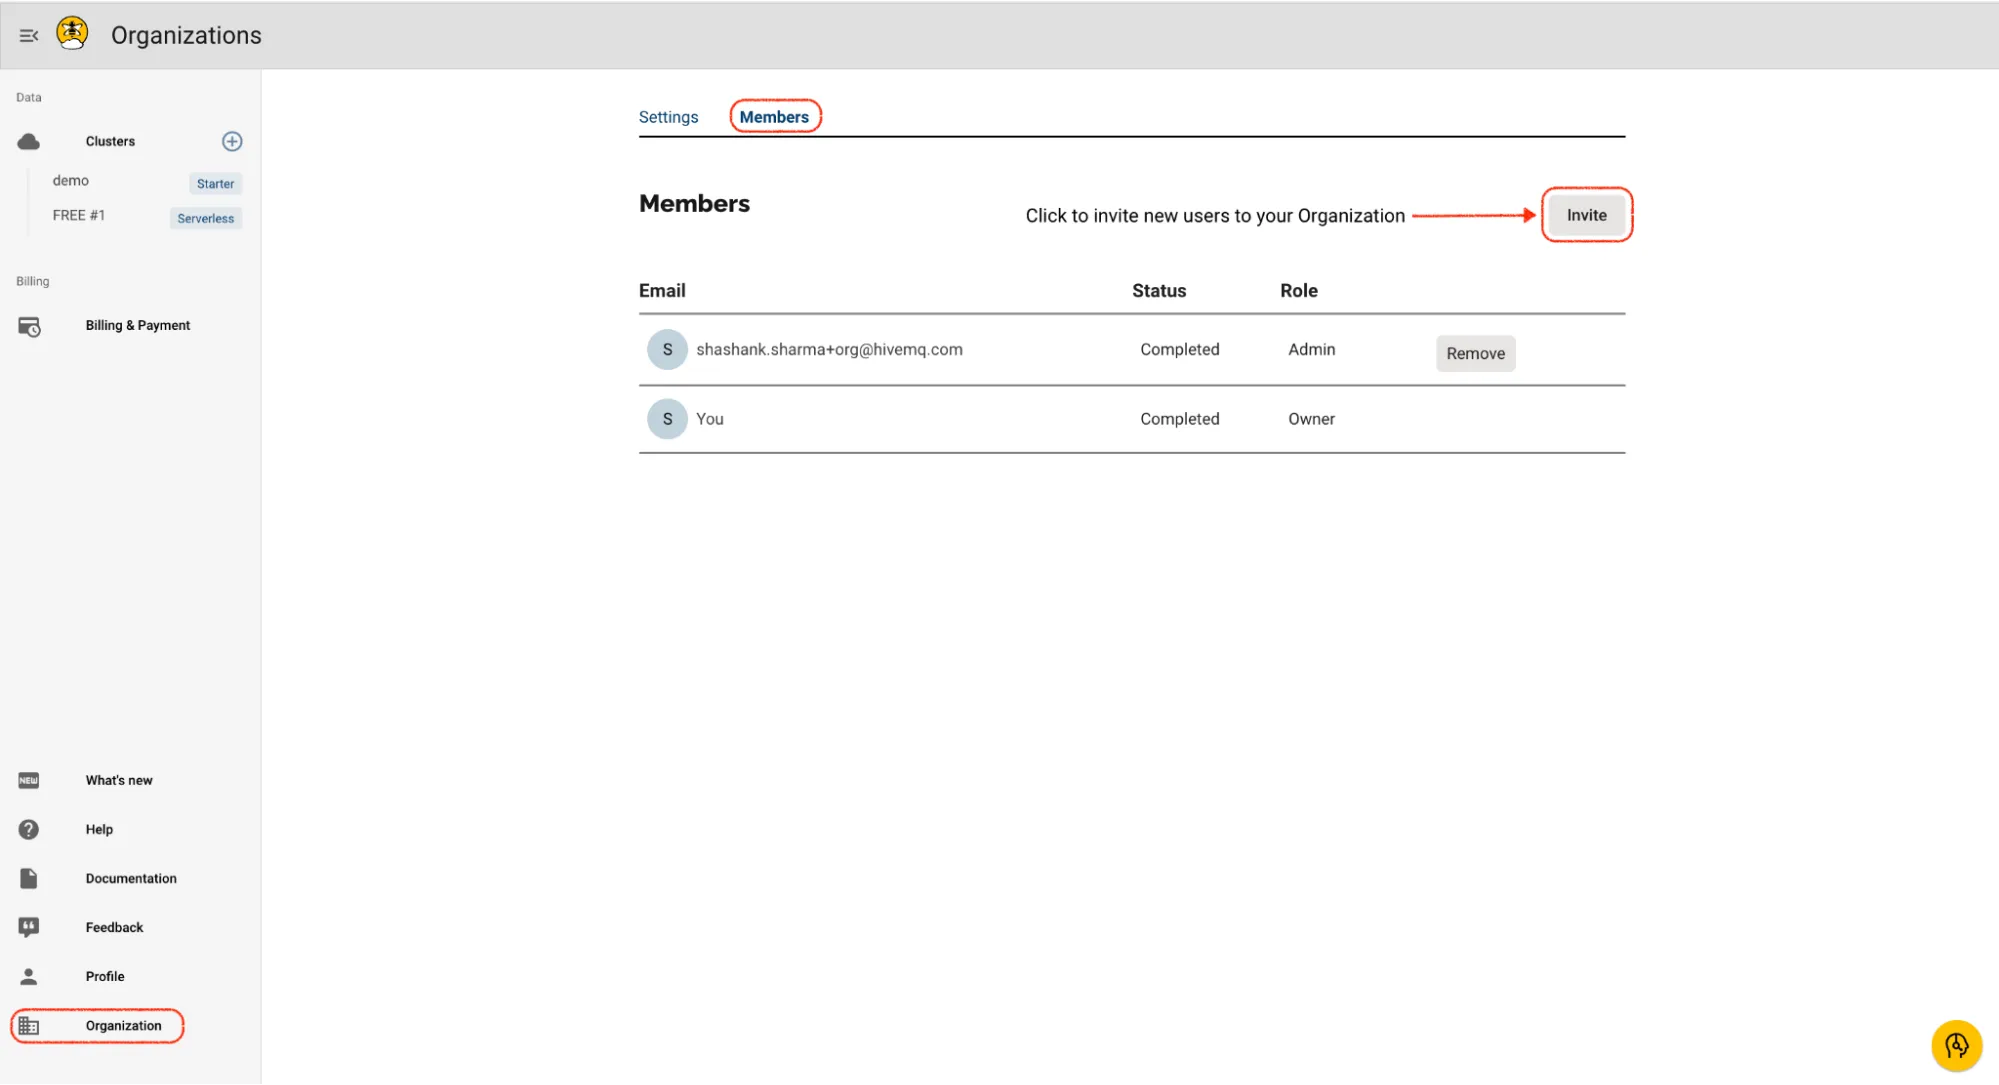Add a new cluster with plus icon

coord(232,141)
